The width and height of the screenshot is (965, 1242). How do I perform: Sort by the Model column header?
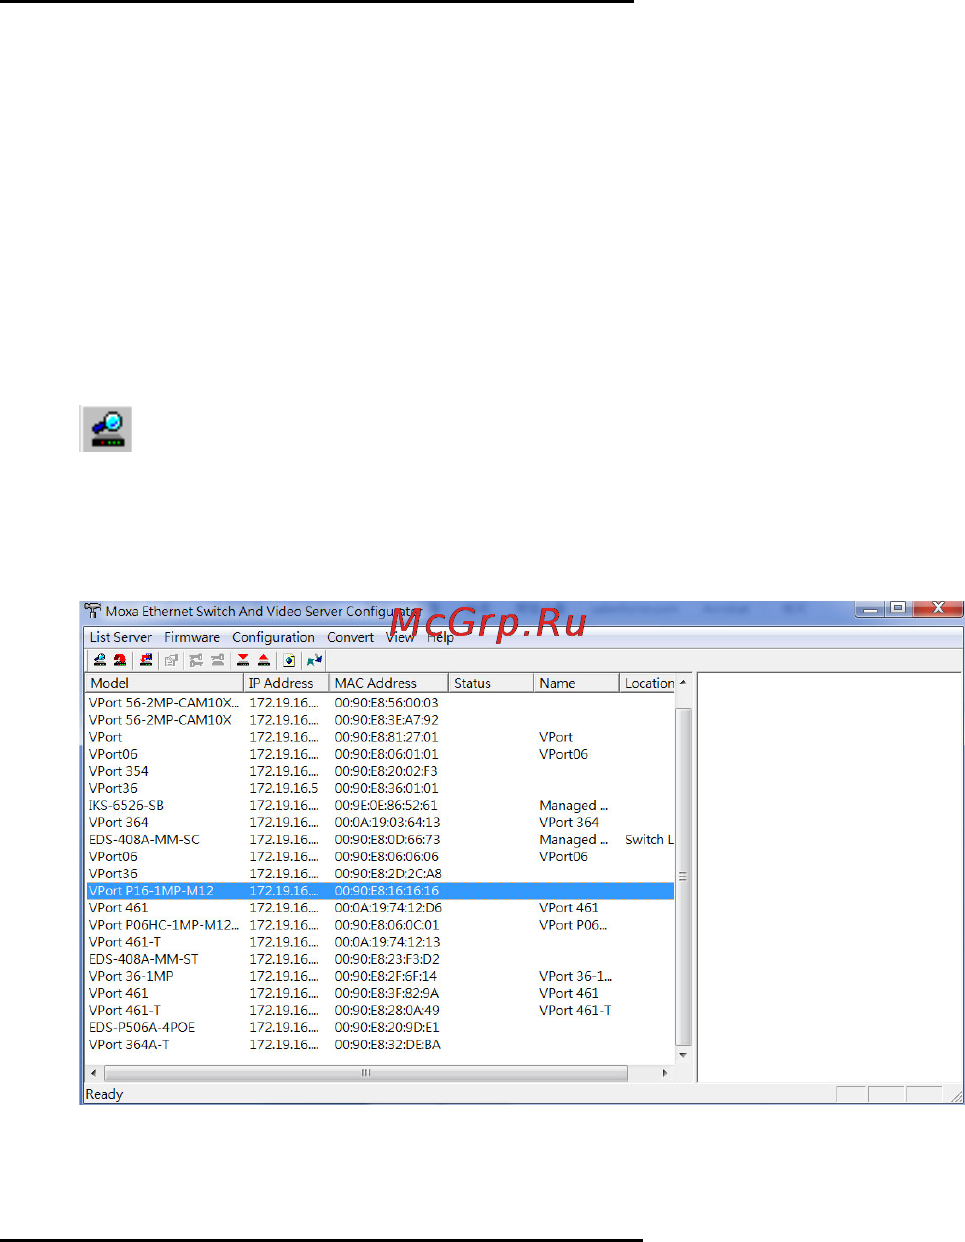tap(164, 683)
